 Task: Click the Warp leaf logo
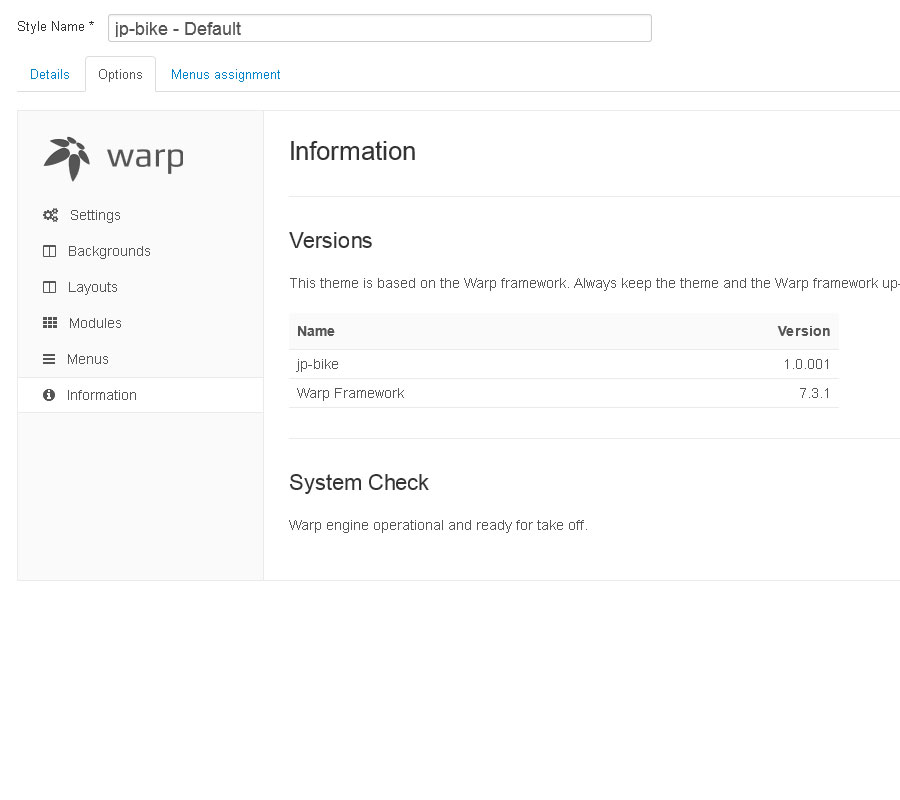coord(68,158)
